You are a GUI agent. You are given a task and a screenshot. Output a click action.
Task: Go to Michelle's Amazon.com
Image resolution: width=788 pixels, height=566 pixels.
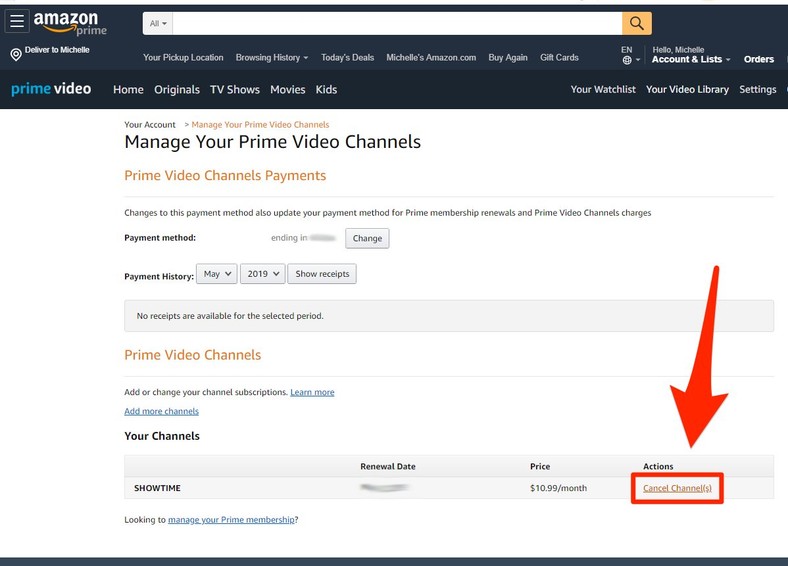(431, 57)
